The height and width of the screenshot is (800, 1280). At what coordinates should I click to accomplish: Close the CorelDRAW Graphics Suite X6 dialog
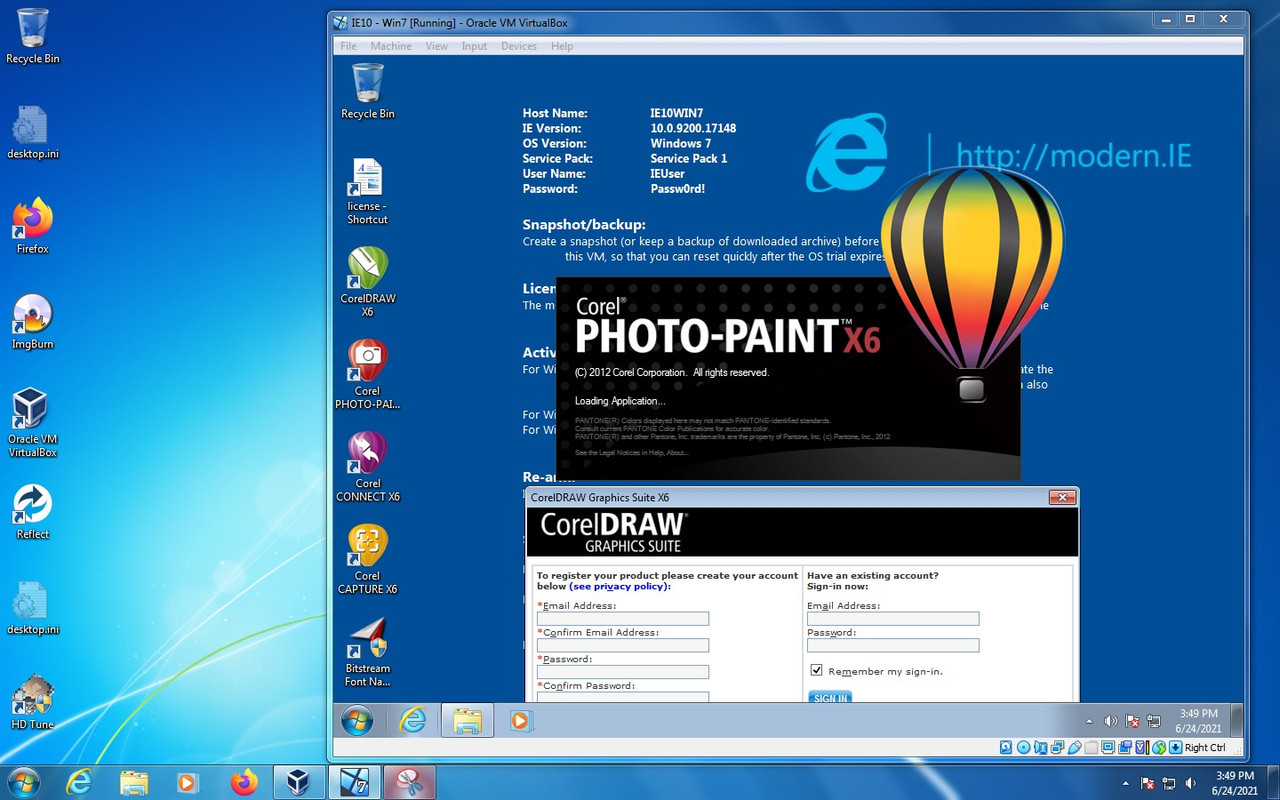point(1061,497)
